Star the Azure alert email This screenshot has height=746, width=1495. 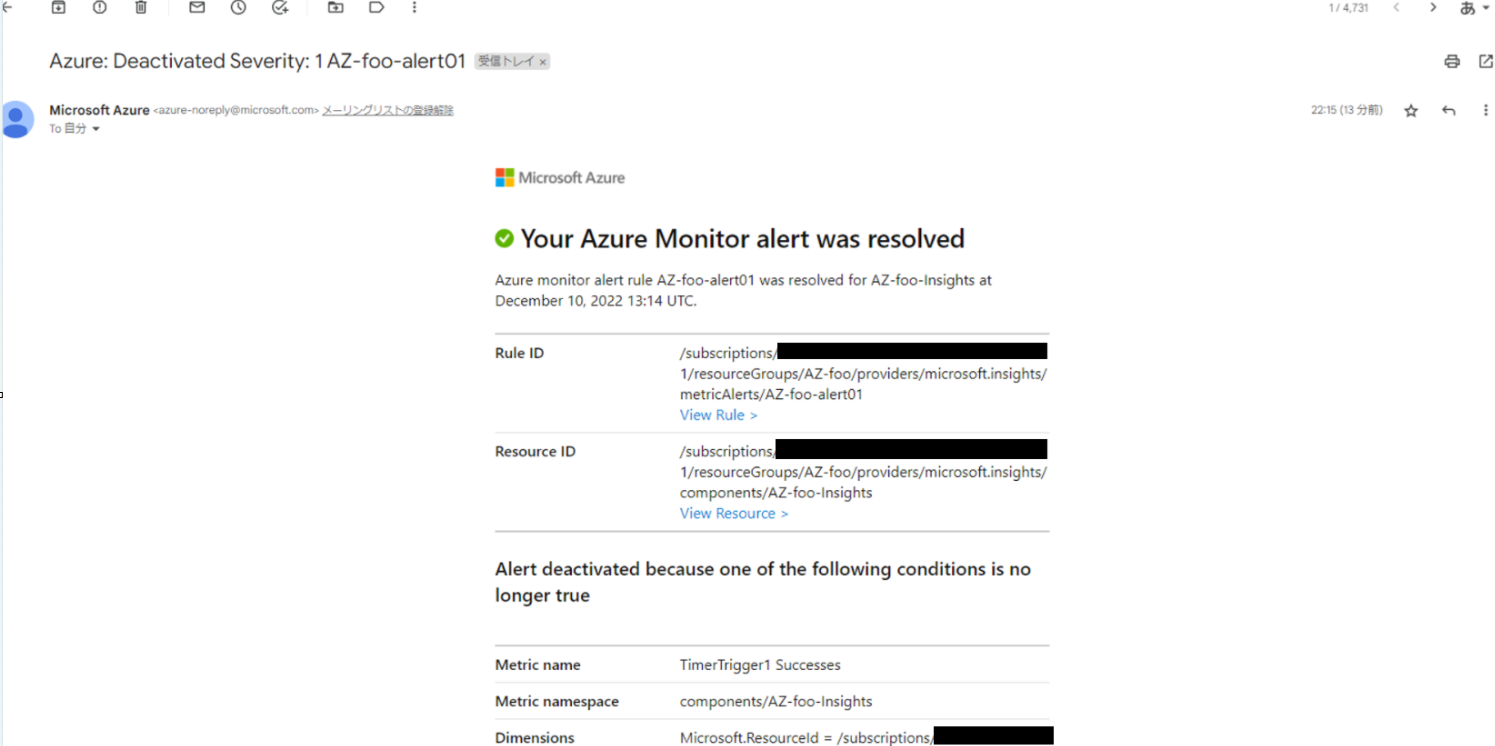(x=1410, y=110)
